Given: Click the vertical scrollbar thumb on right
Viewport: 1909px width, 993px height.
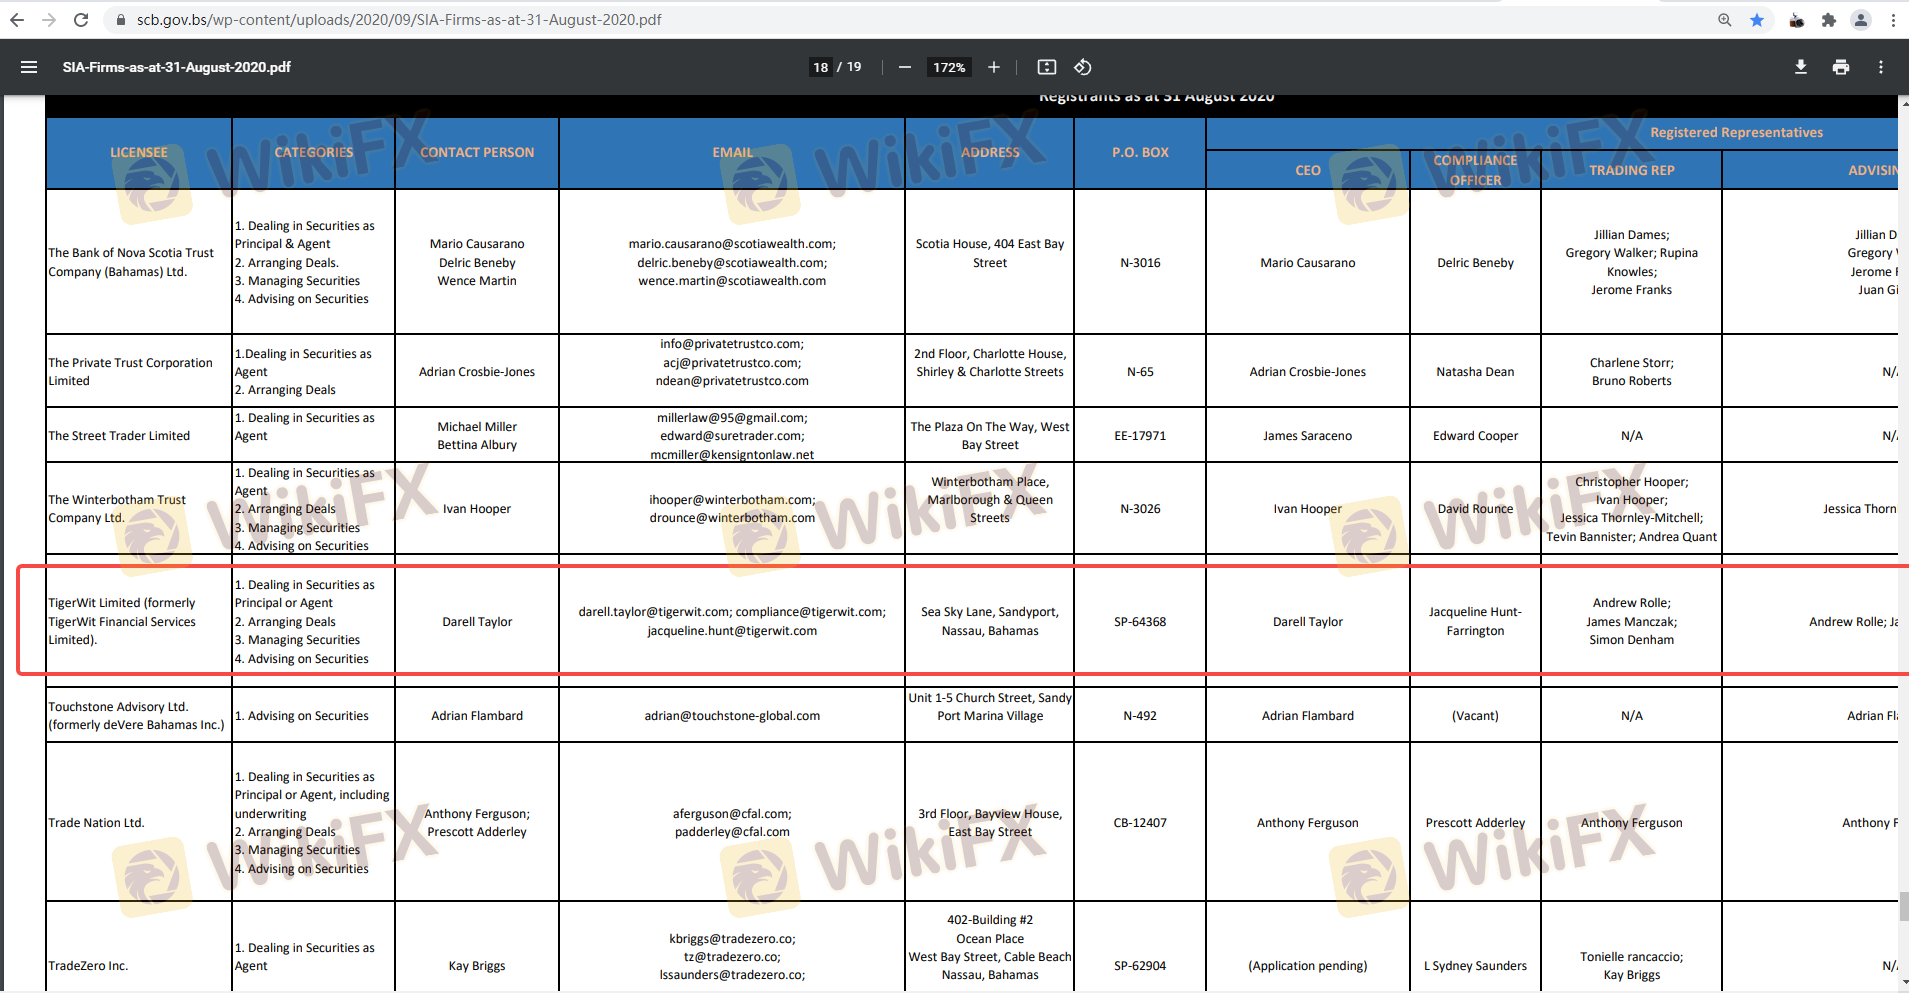Looking at the screenshot, I should [1903, 906].
